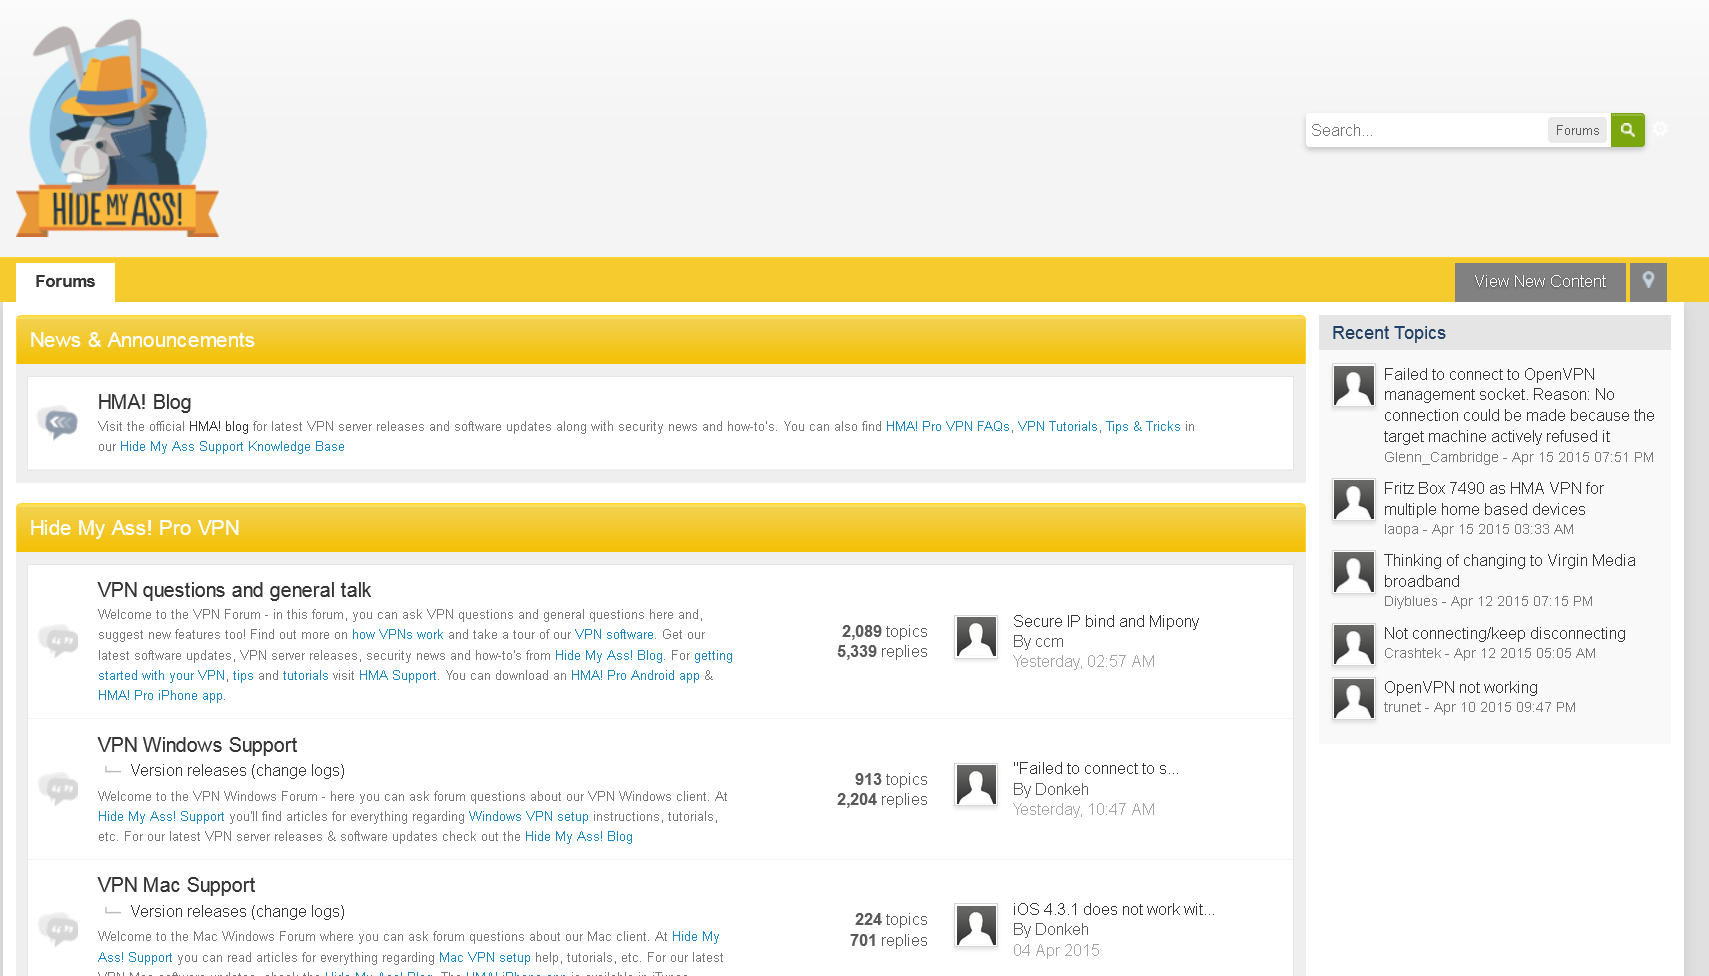1709x976 pixels.
Task: Open the Forums search scope dropdown
Action: click(x=1577, y=130)
